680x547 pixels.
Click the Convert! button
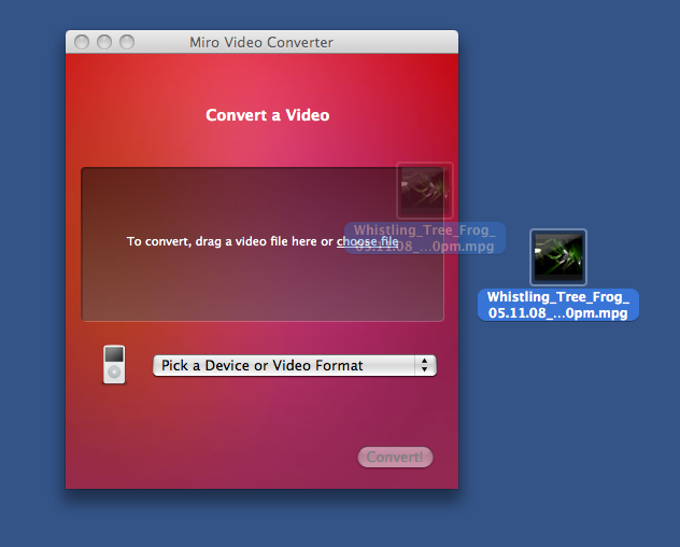click(x=395, y=457)
